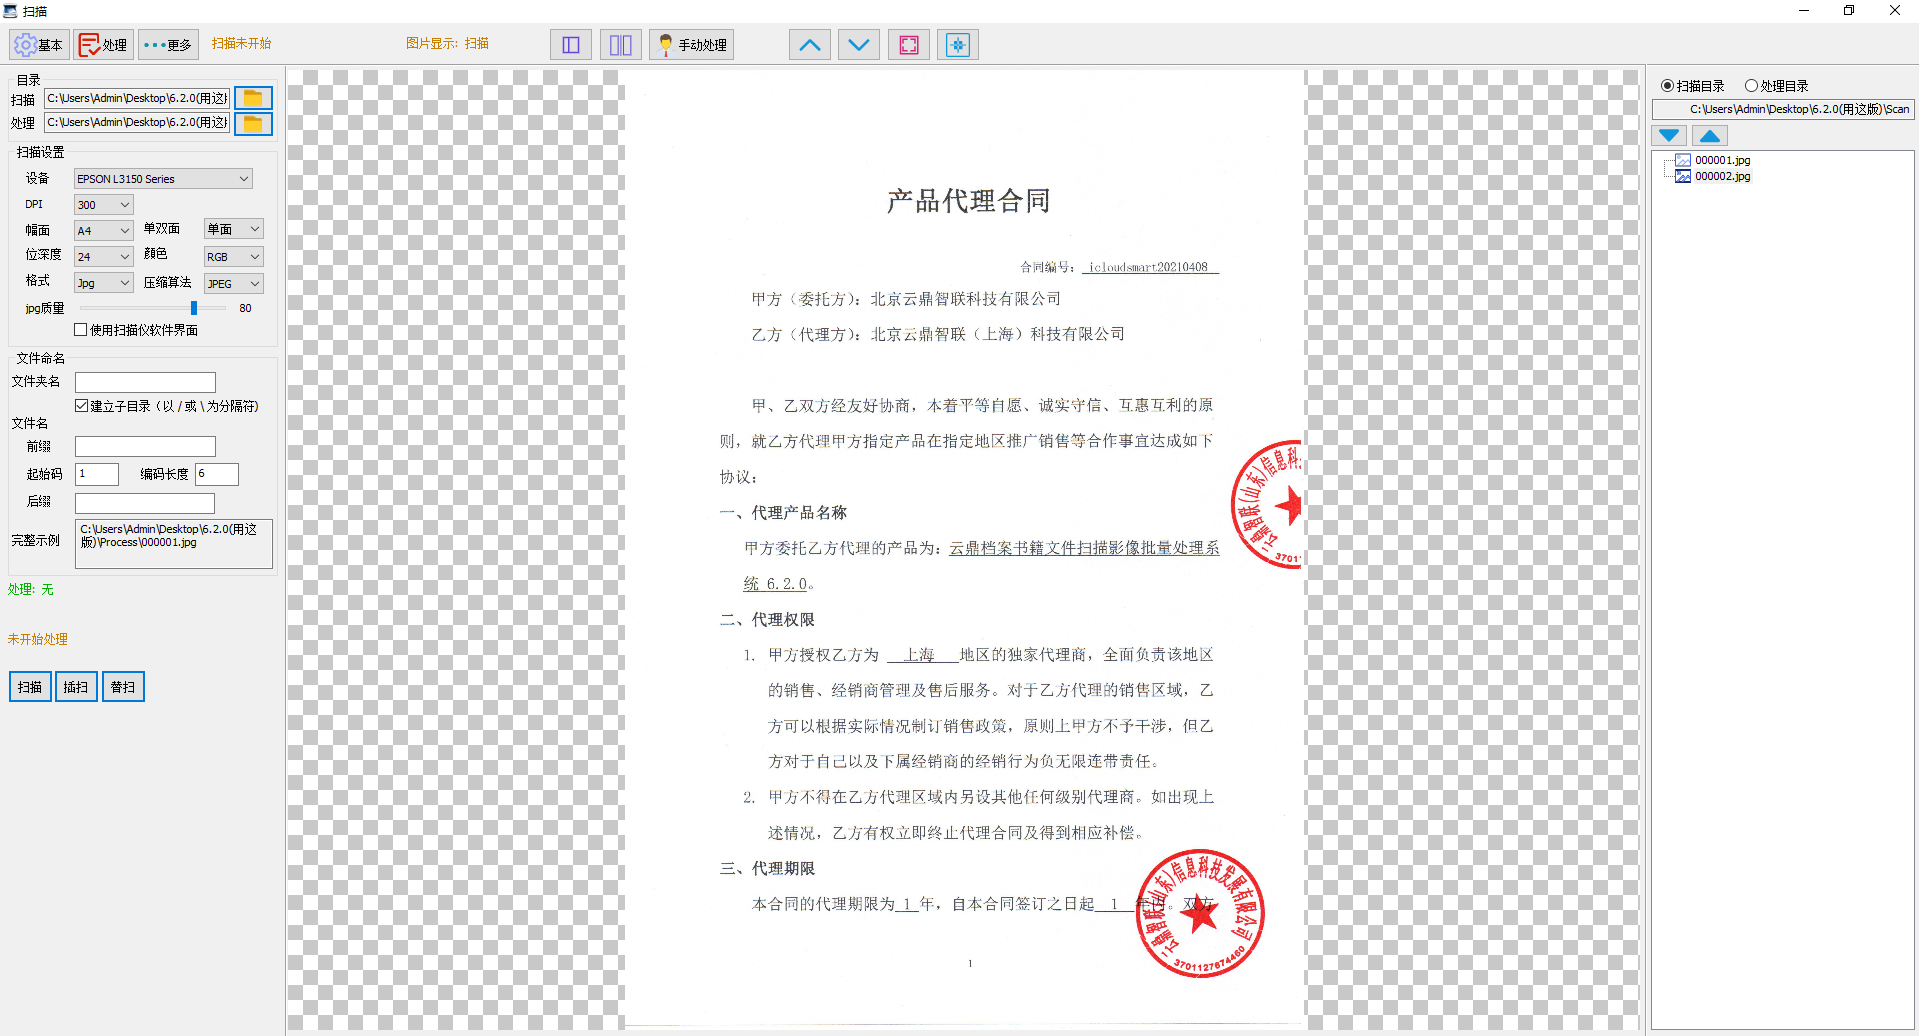Enable 使用扫描仪软件界面 checkbox
Screen dimensions: 1919x1036
click(x=81, y=330)
